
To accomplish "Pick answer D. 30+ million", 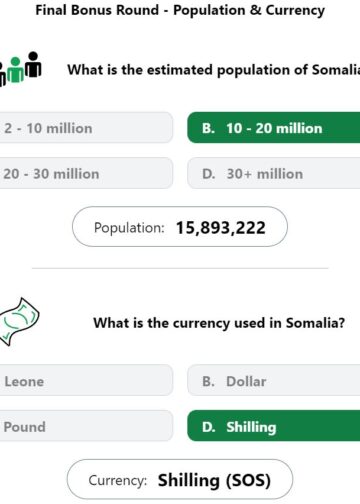I will (274, 173).
